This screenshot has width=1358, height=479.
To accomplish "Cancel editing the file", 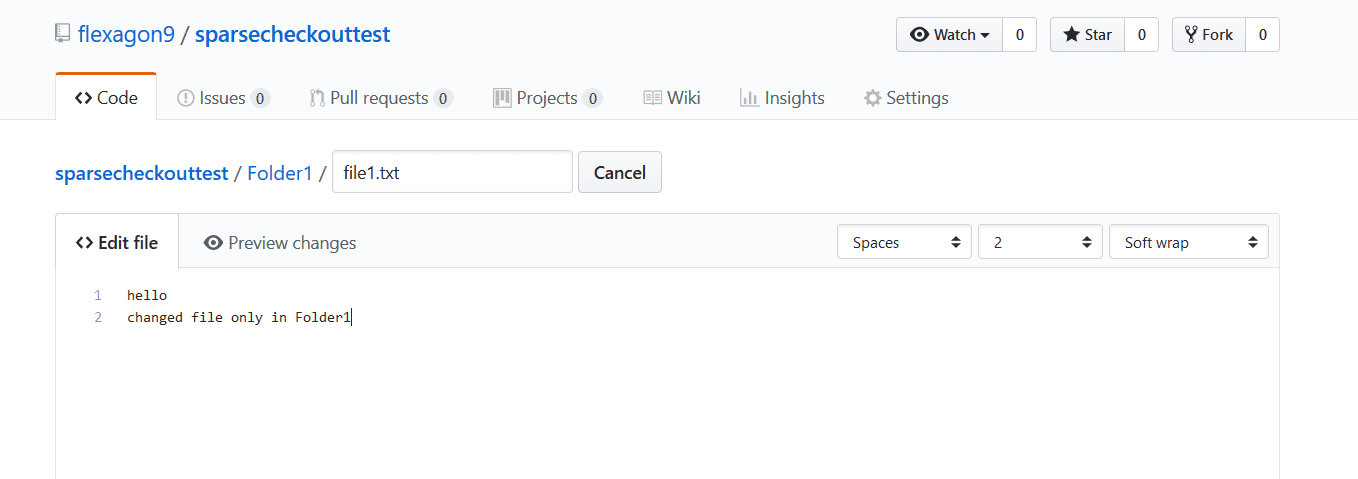I will click(619, 172).
